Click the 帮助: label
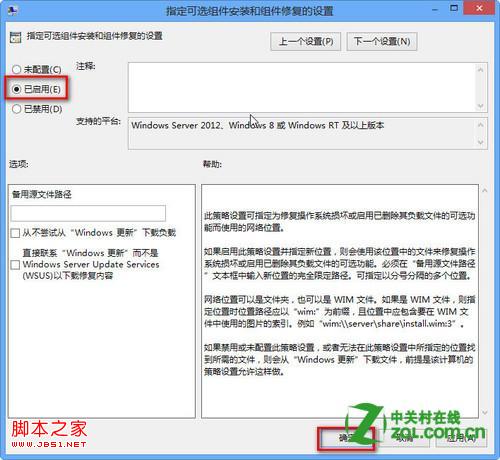The height and width of the screenshot is (460, 500). click(213, 164)
